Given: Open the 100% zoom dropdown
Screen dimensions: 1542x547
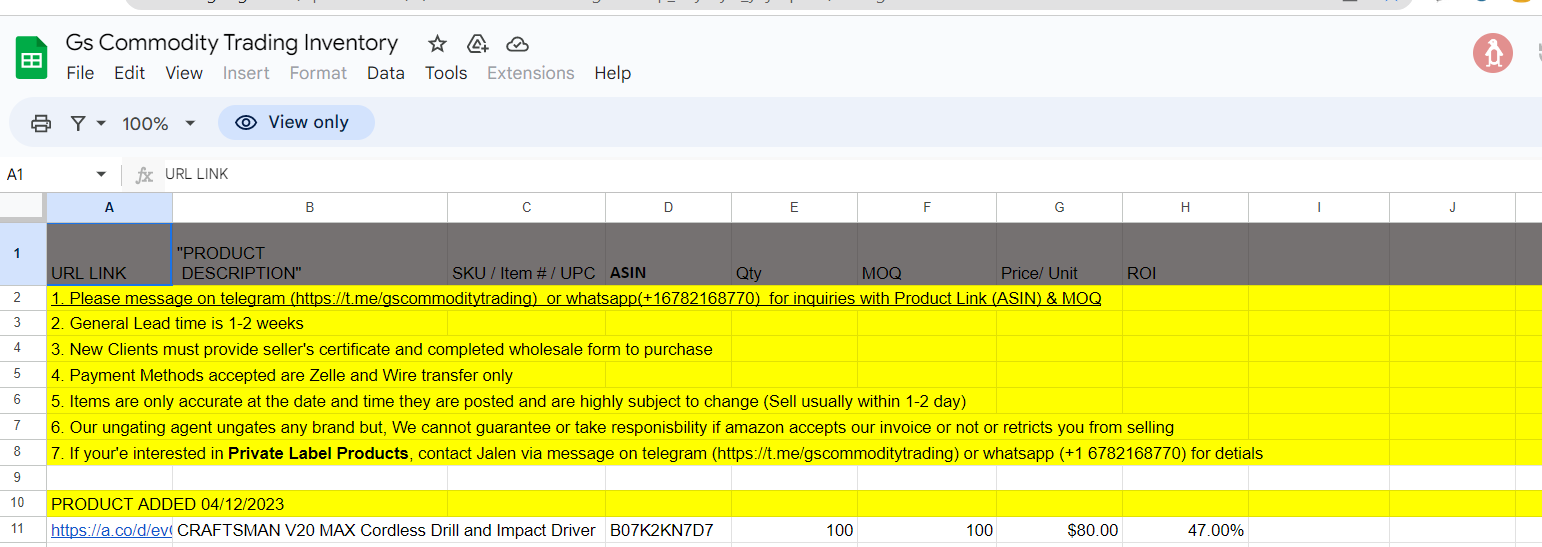Looking at the screenshot, I should pos(159,123).
